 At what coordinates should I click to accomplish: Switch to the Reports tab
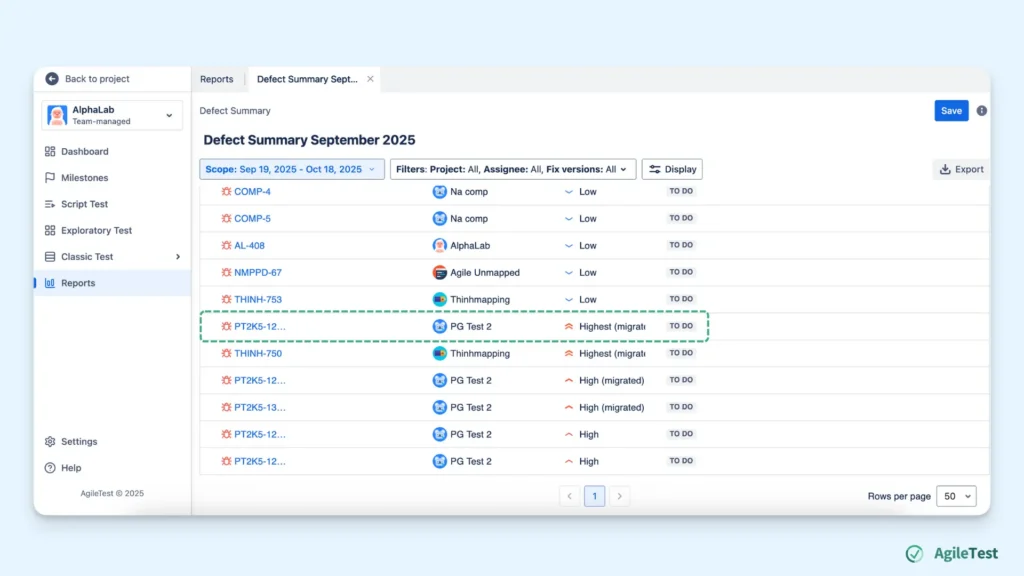[217, 78]
